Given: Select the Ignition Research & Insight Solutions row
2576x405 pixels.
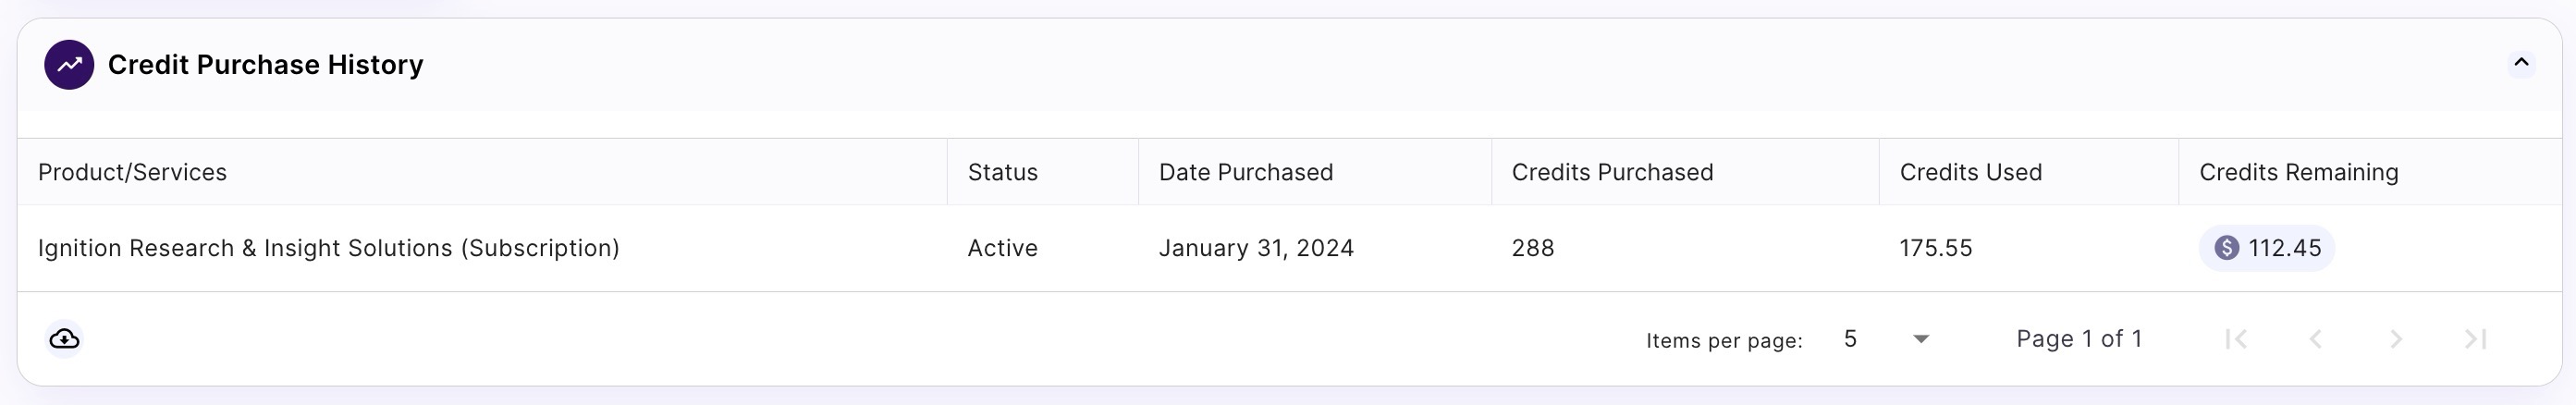Looking at the screenshot, I should [328, 248].
